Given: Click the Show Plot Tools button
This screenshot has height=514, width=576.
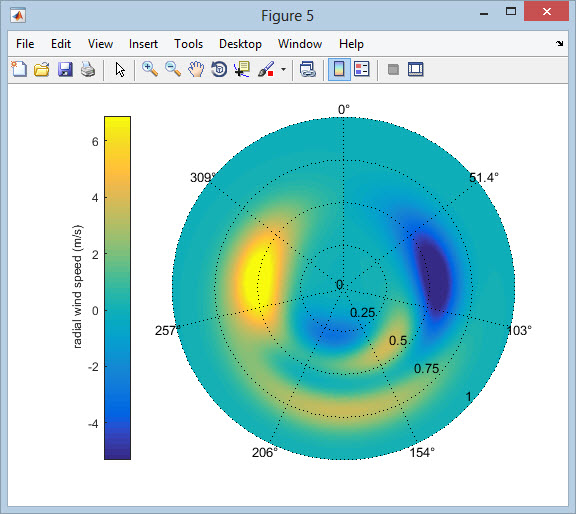Looking at the screenshot, I should [x=416, y=69].
